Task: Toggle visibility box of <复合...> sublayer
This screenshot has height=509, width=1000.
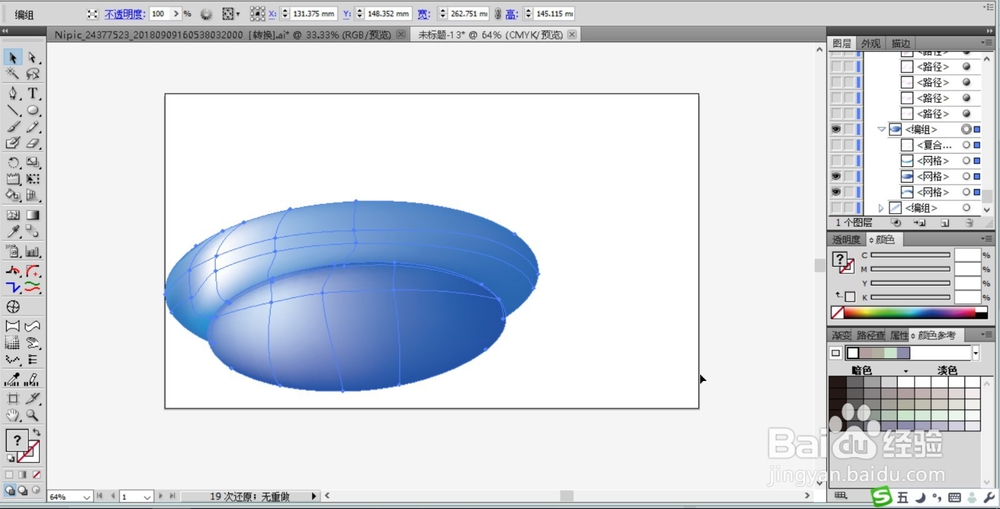Action: (836, 145)
